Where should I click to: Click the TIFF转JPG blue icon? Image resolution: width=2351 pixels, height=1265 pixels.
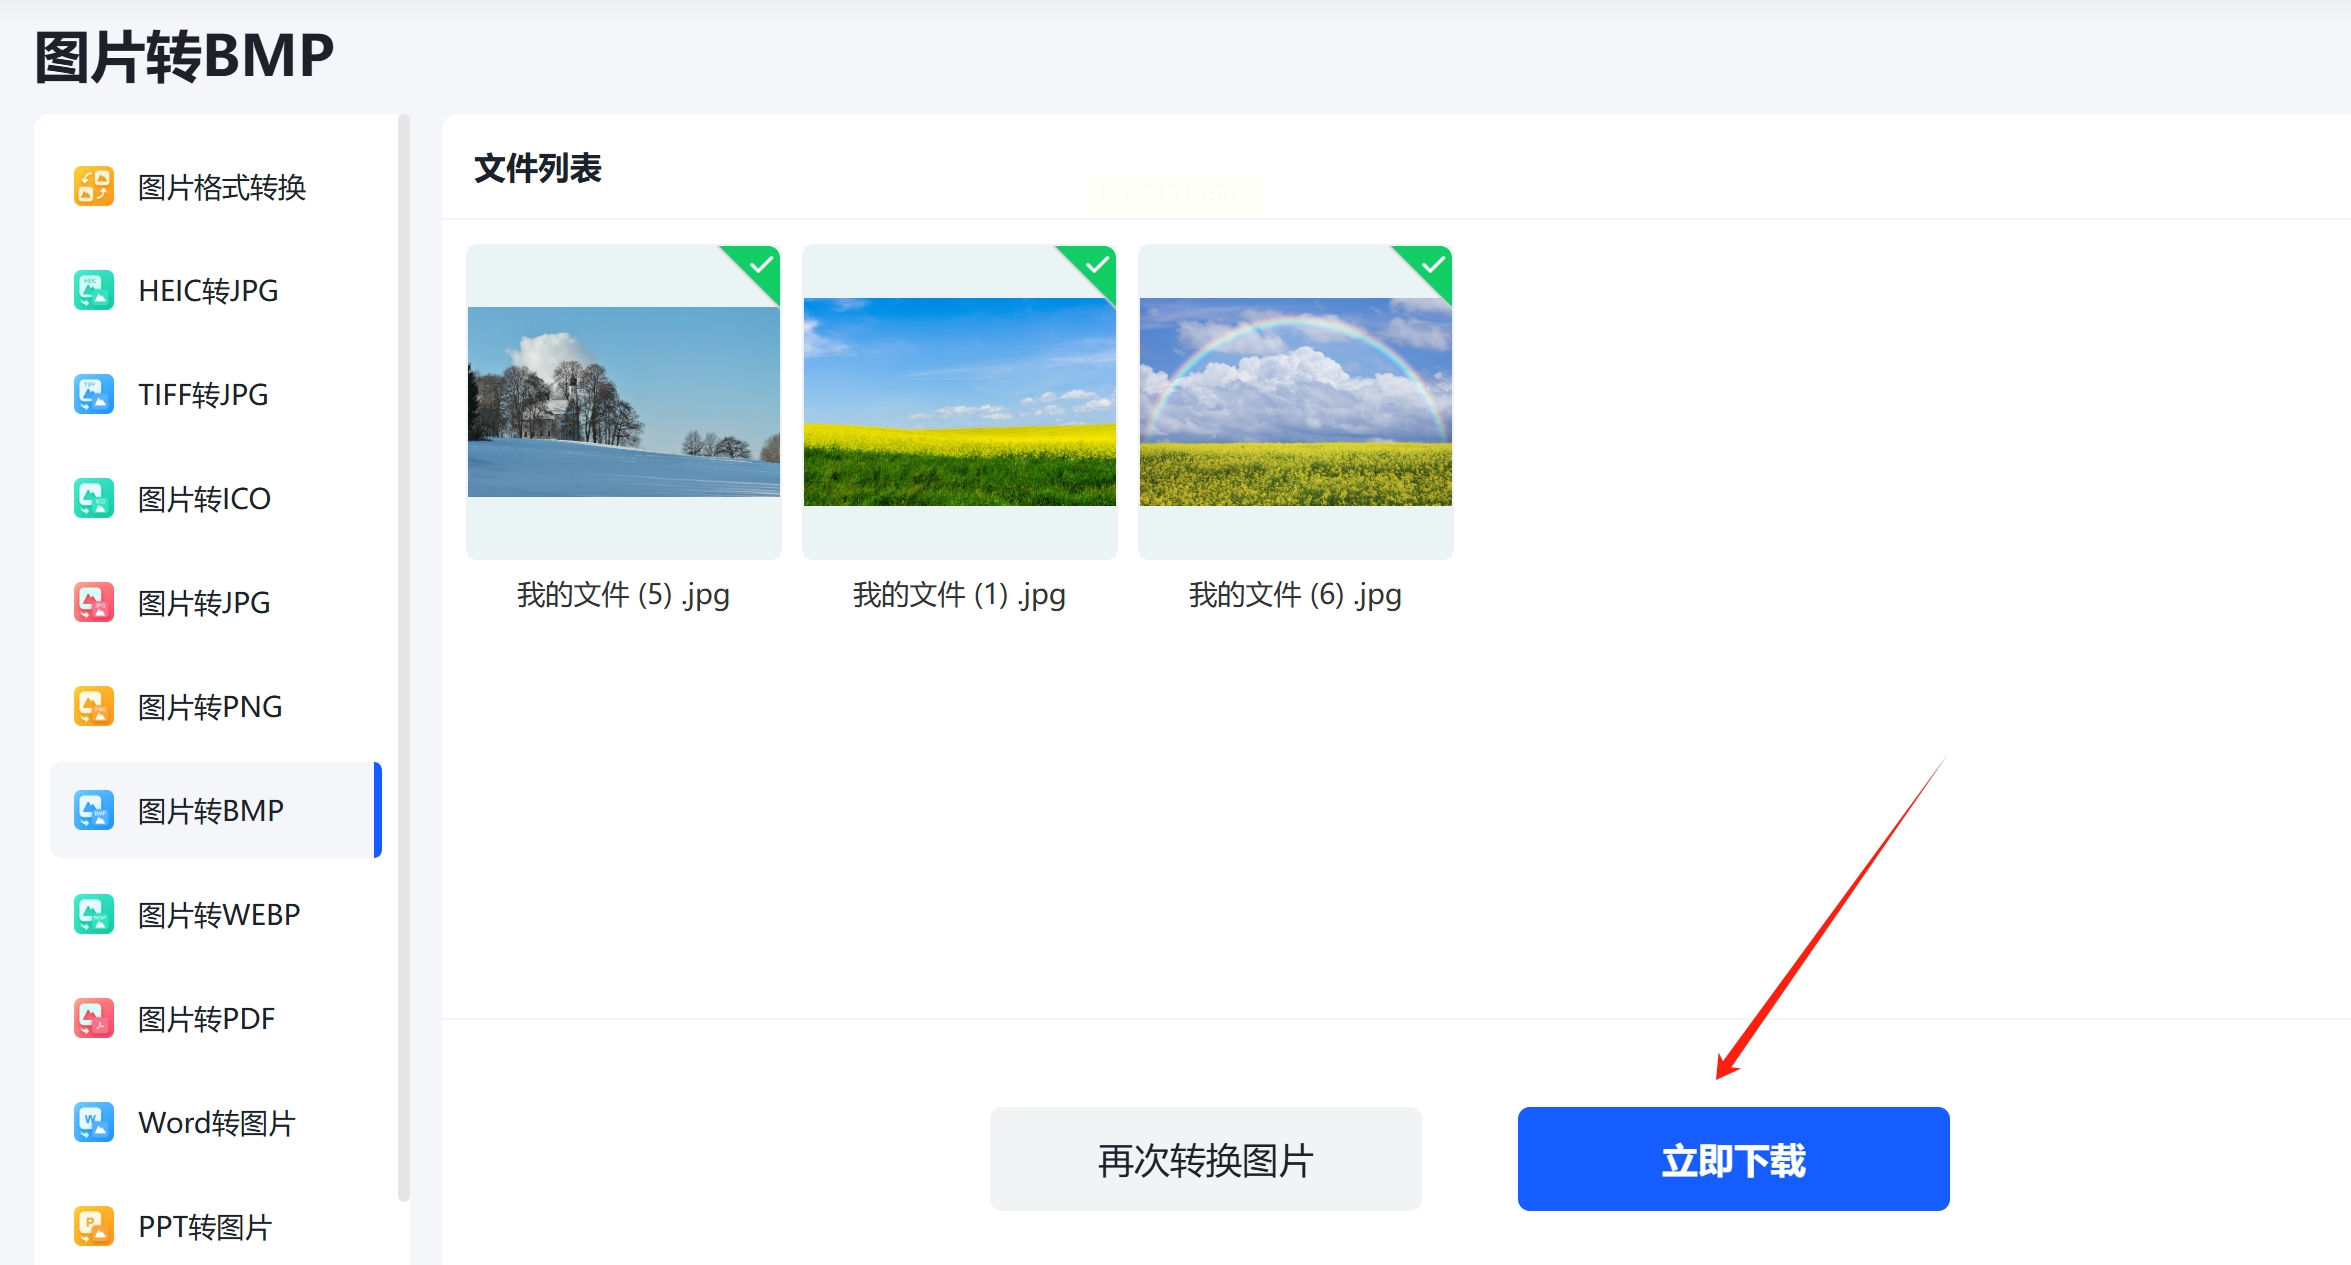coord(93,394)
